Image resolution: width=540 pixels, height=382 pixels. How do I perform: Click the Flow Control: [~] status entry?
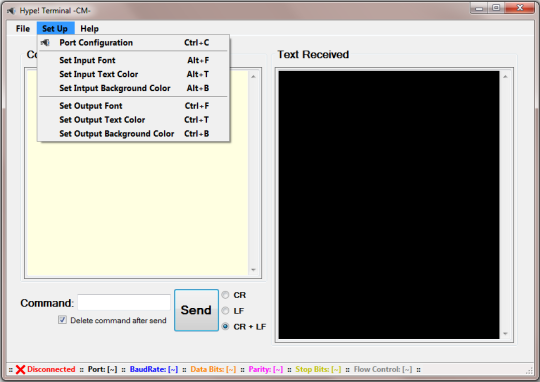[383, 369]
